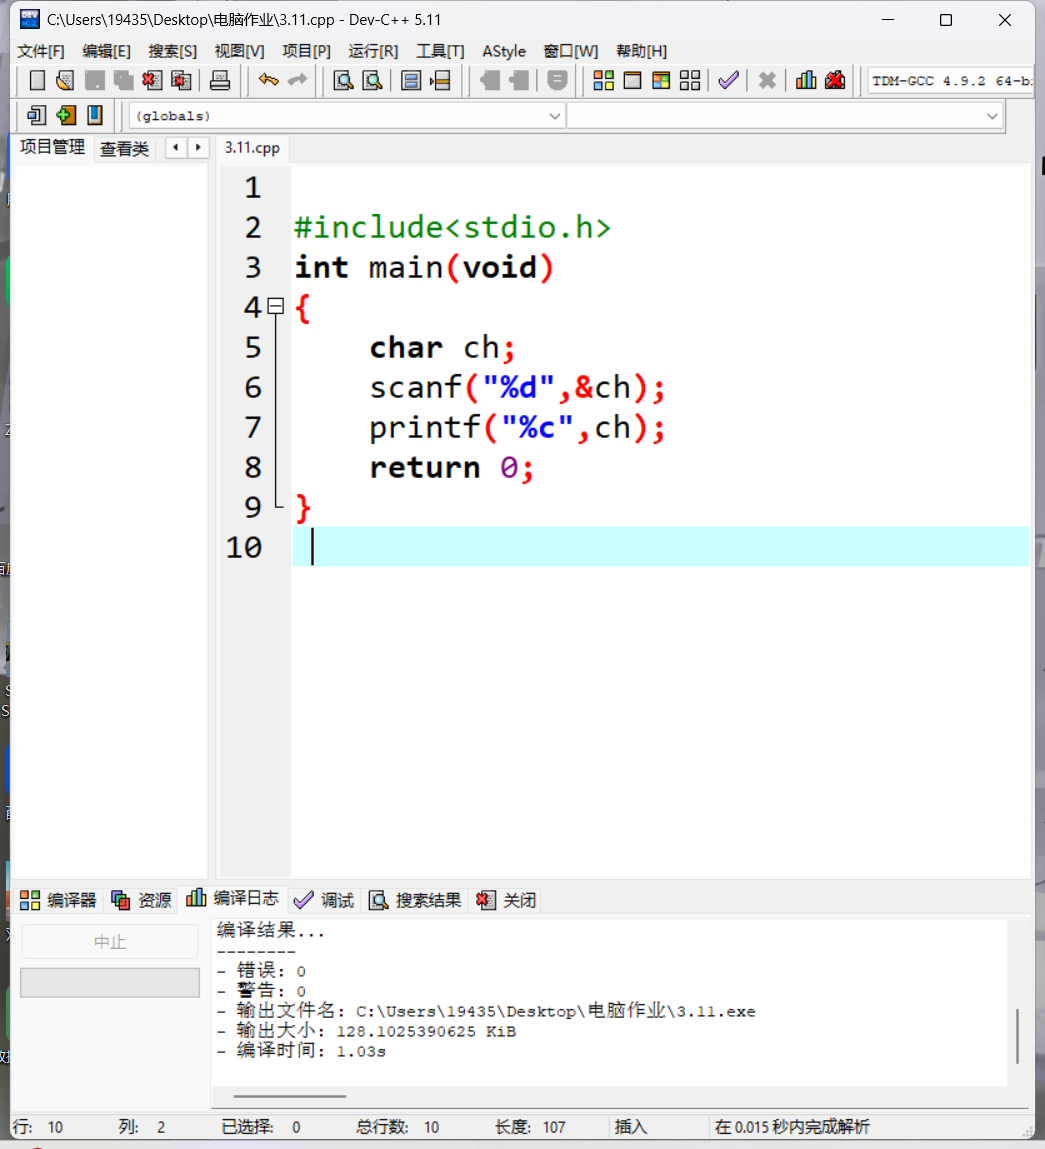Print the file with the printer icon
This screenshot has height=1149, width=1045.
click(x=220, y=81)
